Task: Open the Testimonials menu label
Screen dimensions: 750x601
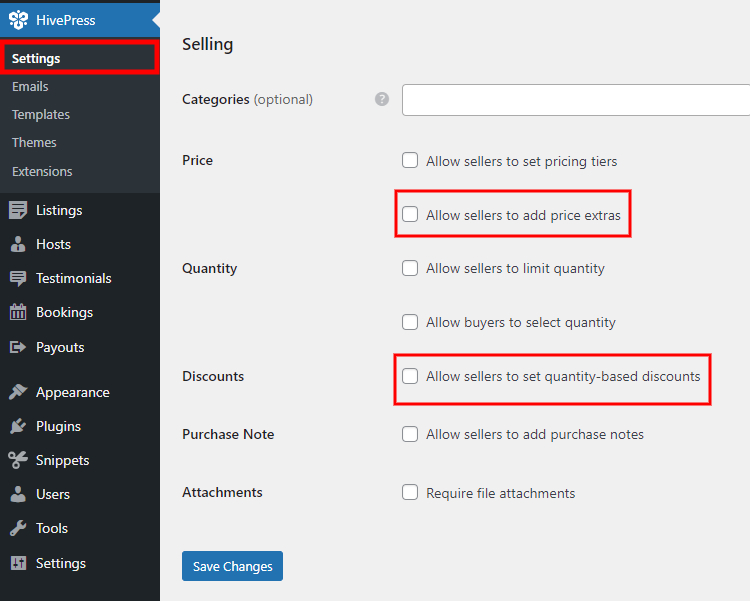Action: pyautogui.click(x=74, y=278)
